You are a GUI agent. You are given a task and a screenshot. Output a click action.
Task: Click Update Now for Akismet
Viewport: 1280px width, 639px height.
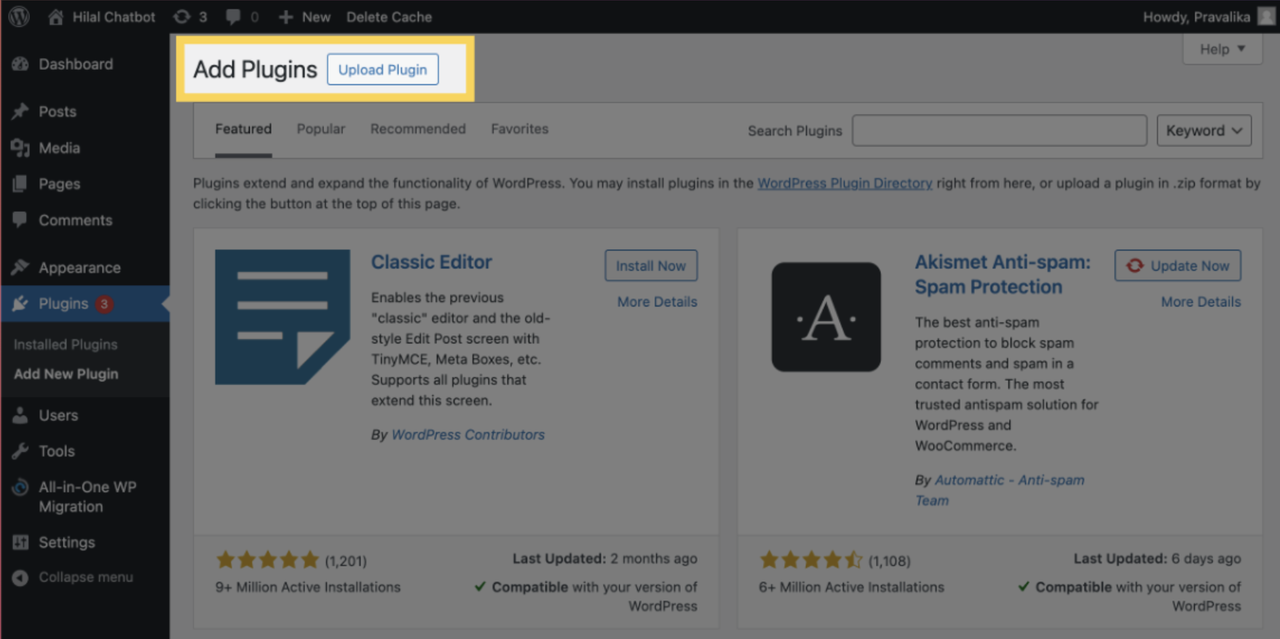click(x=1178, y=266)
